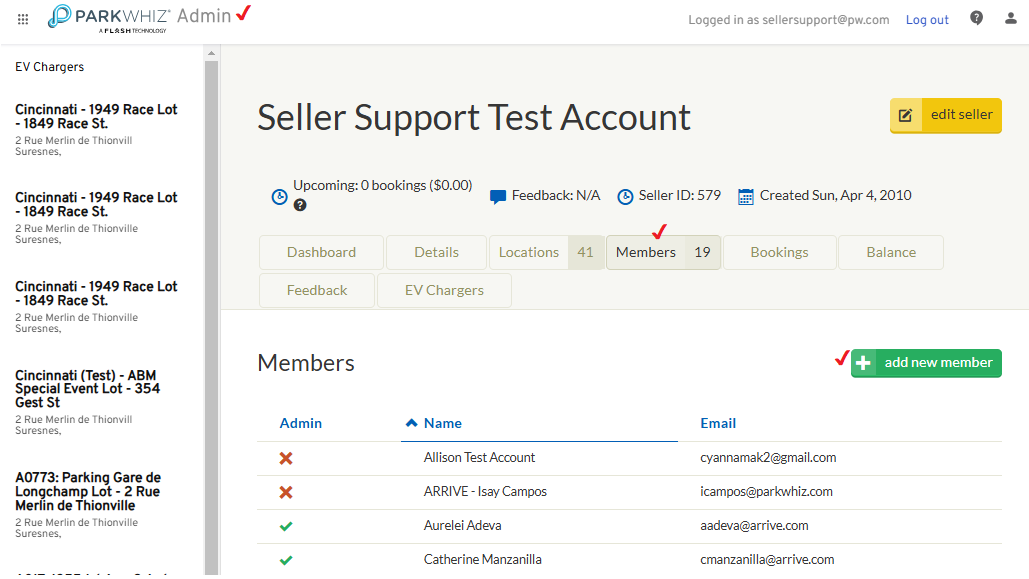The image size is (1029, 579).
Task: Click the feedback speech bubble icon
Action: (x=498, y=196)
